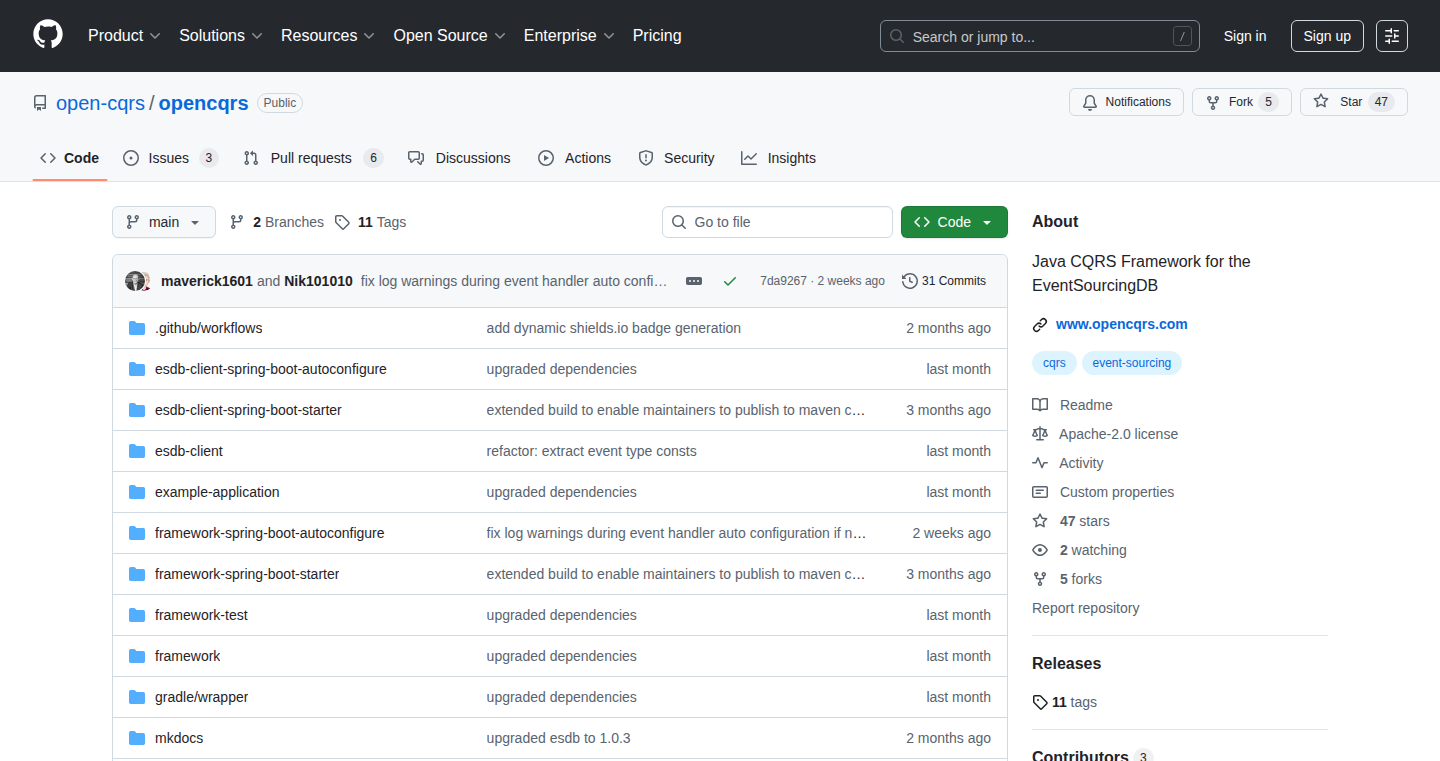Open the main branch dropdown
This screenshot has height=761, width=1440.
point(164,222)
